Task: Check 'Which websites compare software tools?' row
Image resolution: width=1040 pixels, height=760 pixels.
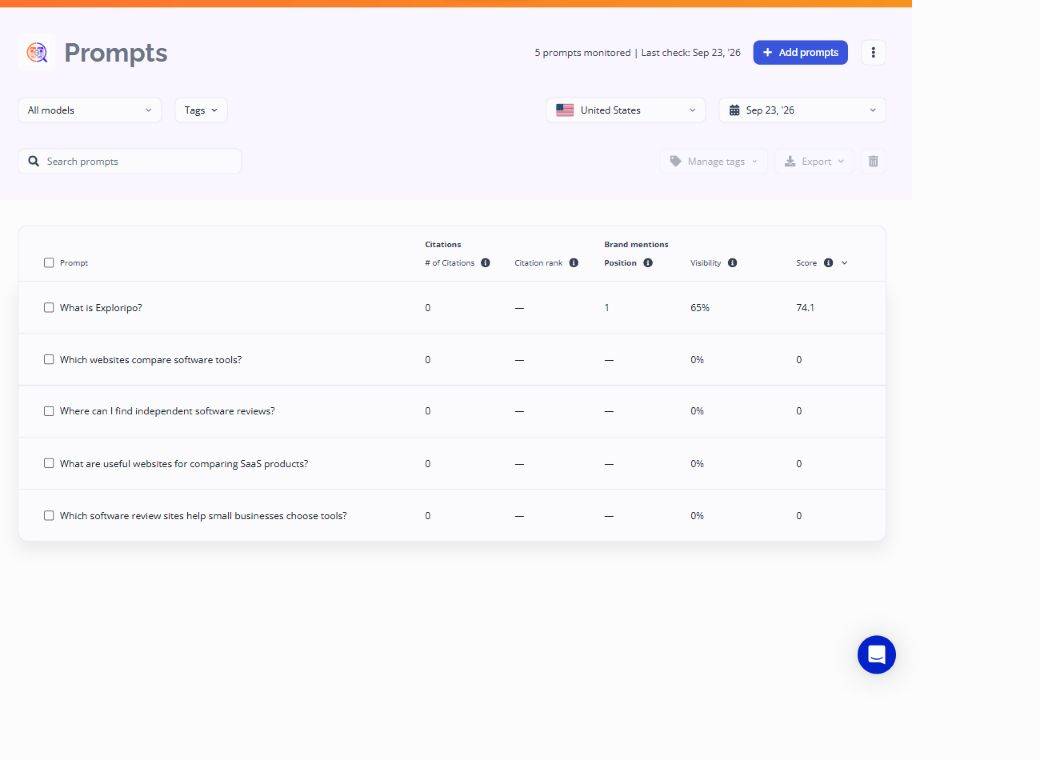Action: [49, 359]
